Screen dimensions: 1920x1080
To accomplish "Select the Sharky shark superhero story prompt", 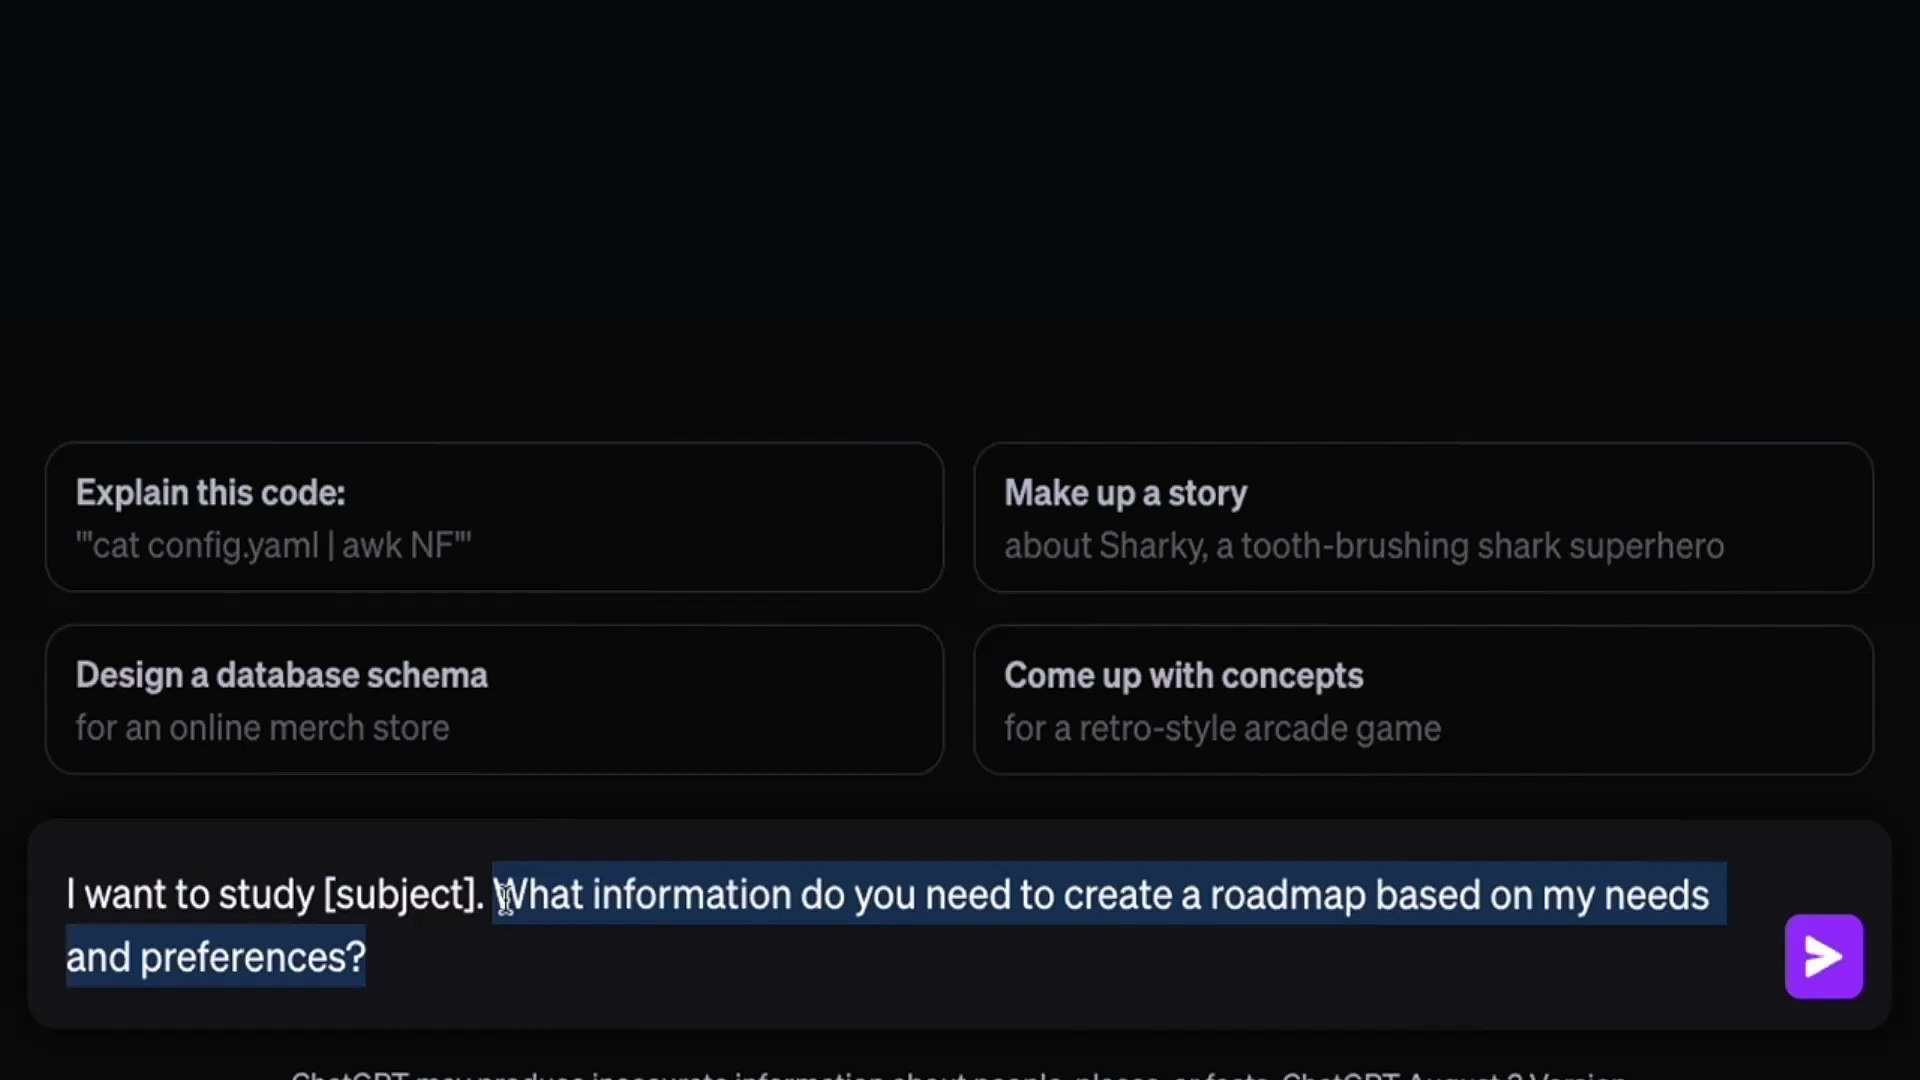I will pyautogui.click(x=1424, y=518).
